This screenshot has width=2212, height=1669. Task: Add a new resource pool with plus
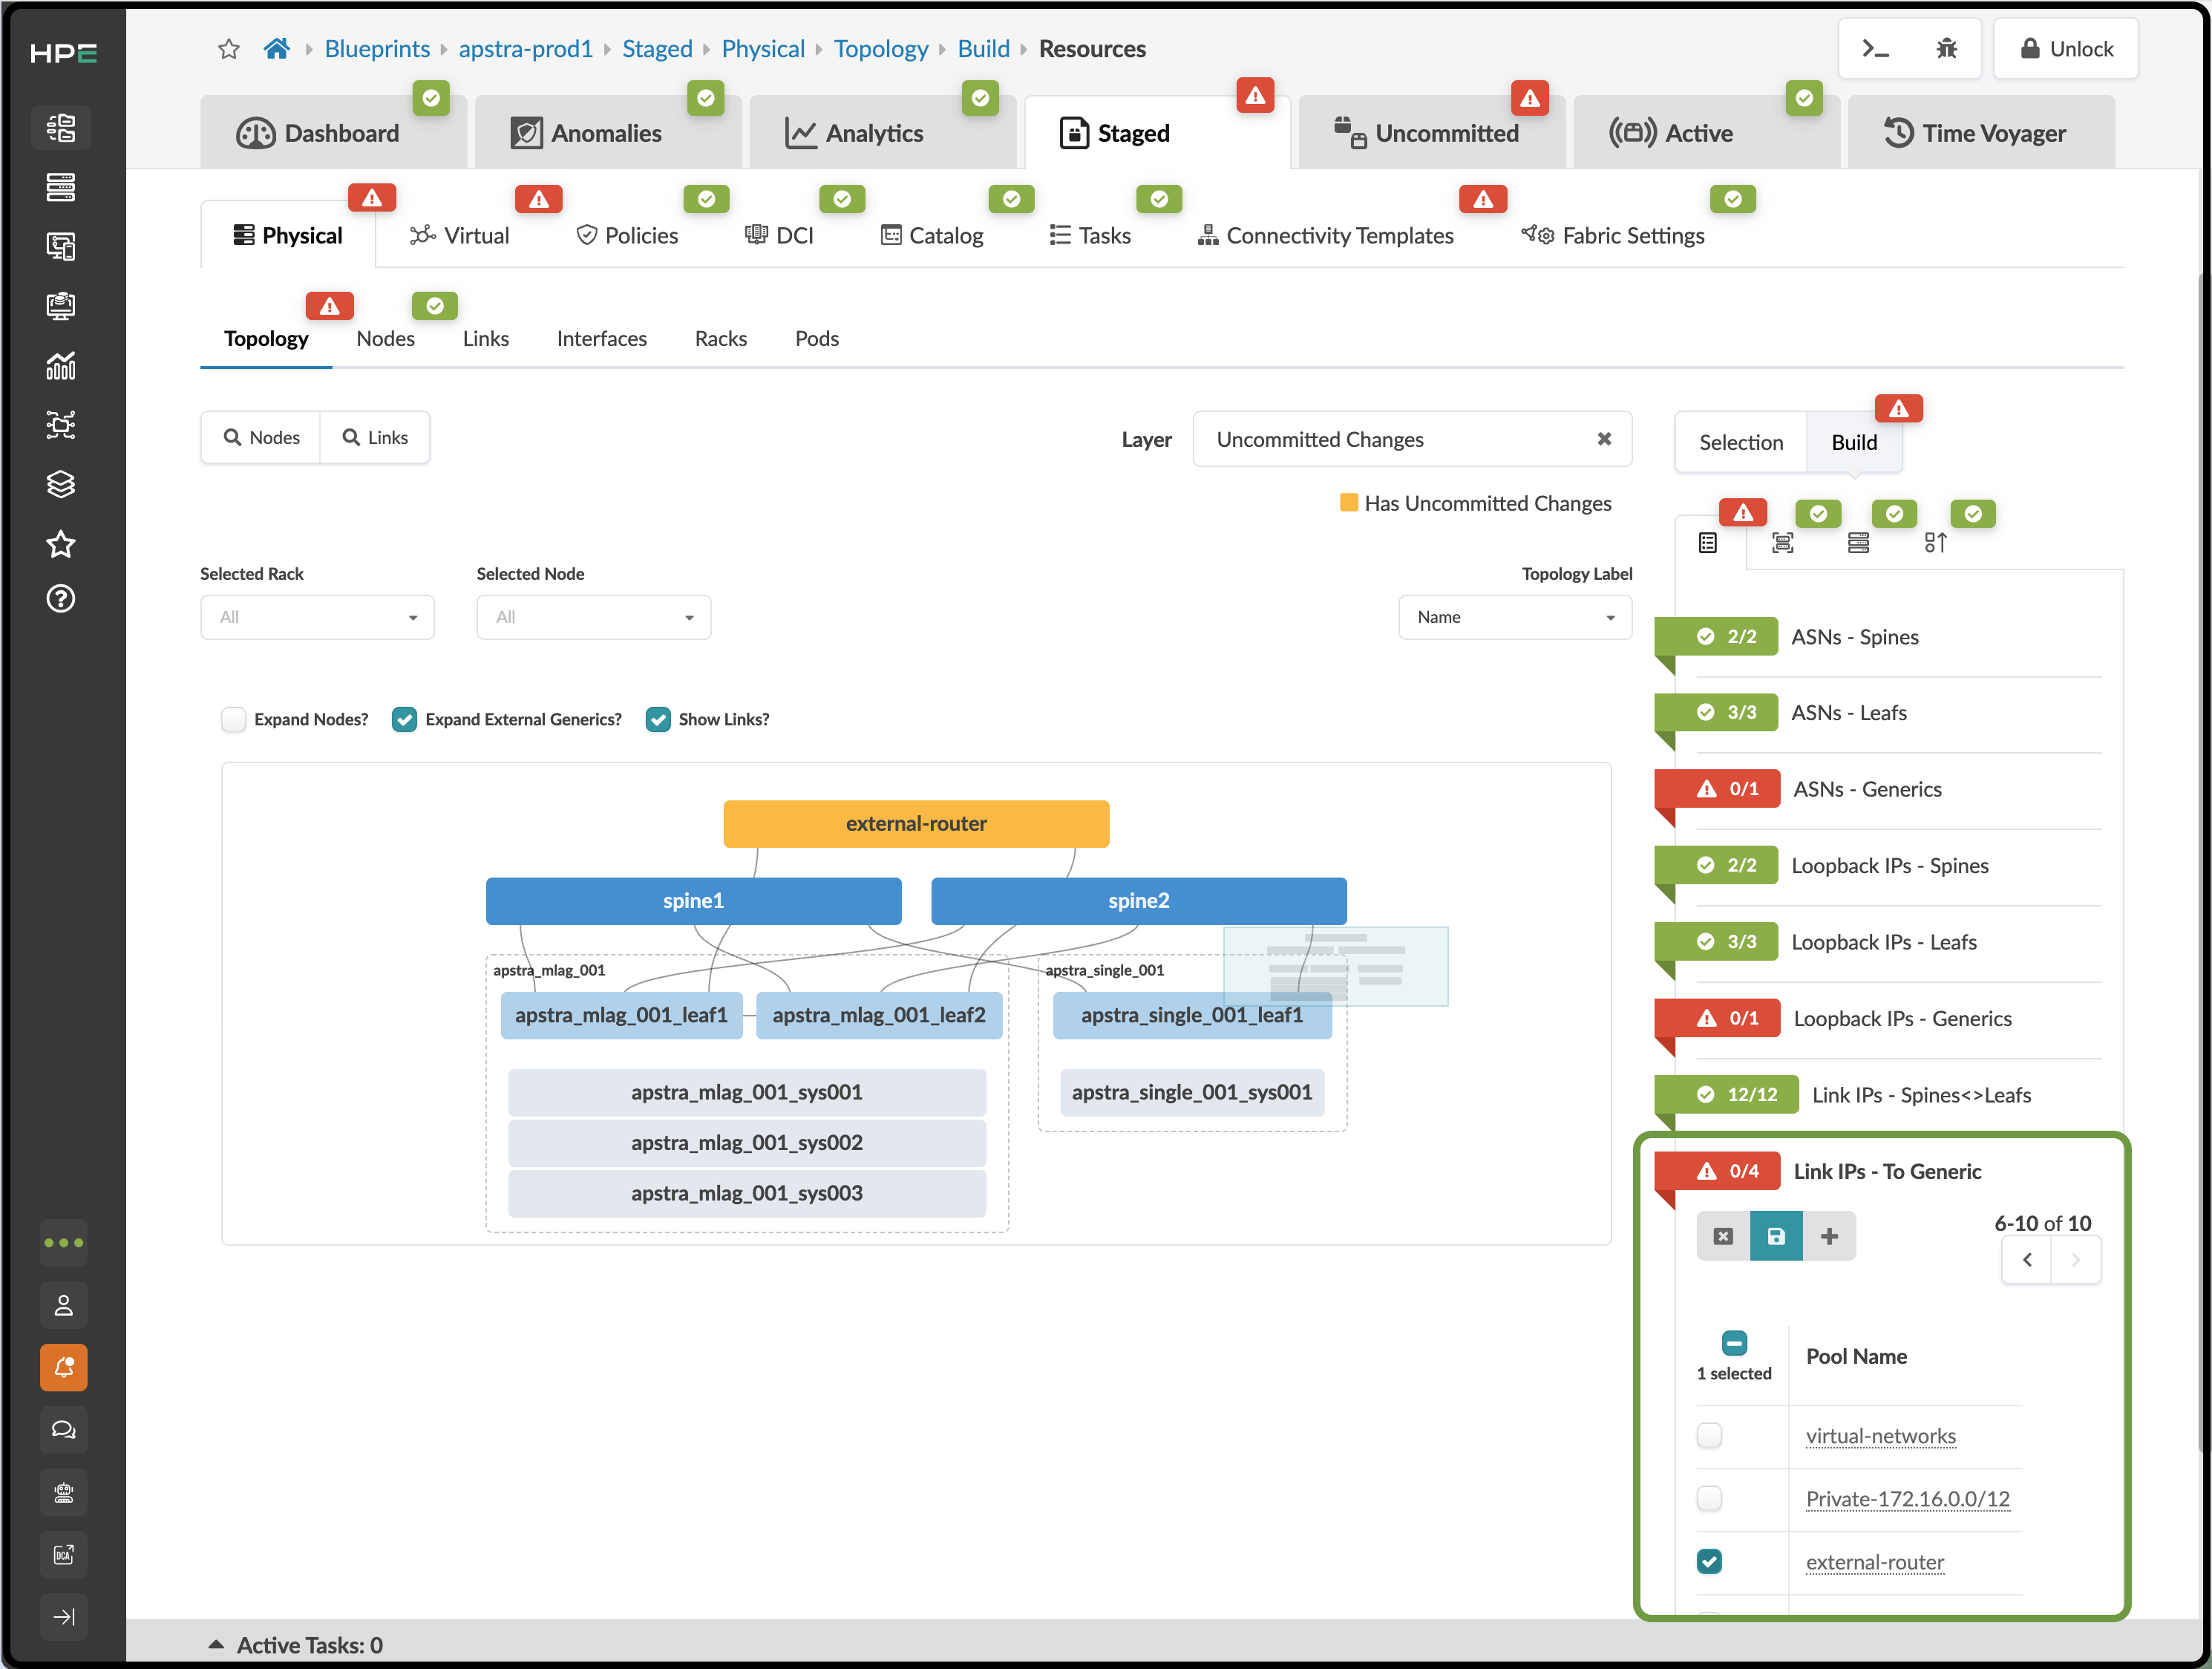point(1829,1236)
